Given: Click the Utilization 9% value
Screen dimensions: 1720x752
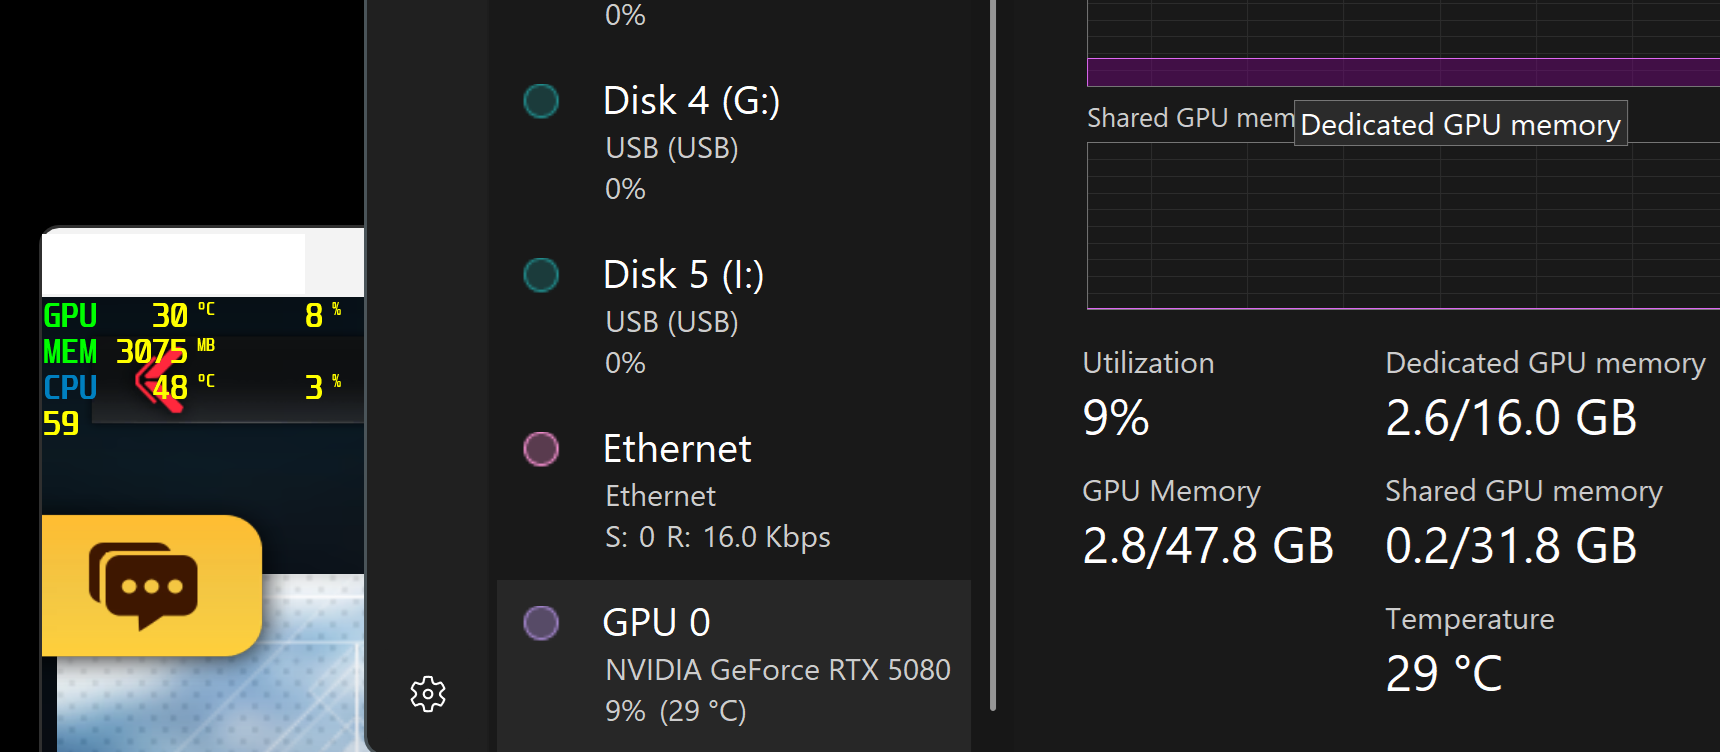Looking at the screenshot, I should 1116,418.
